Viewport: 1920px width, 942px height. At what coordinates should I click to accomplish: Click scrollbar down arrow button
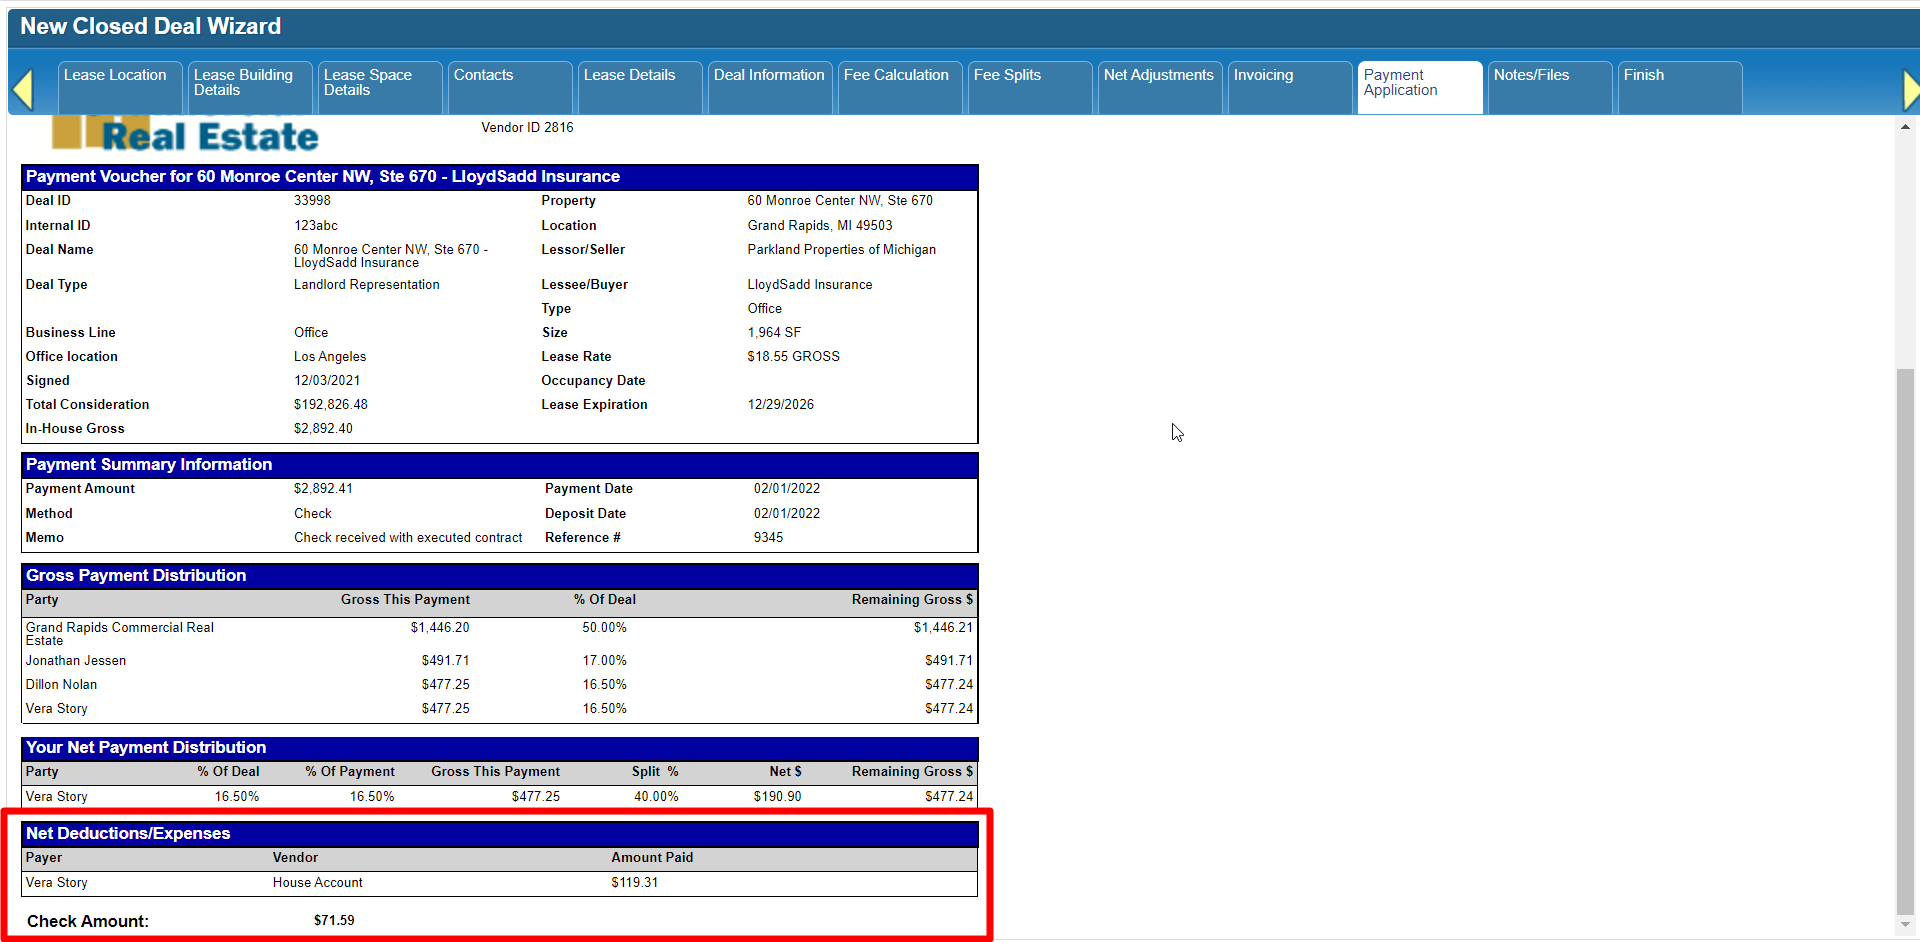tap(1905, 925)
